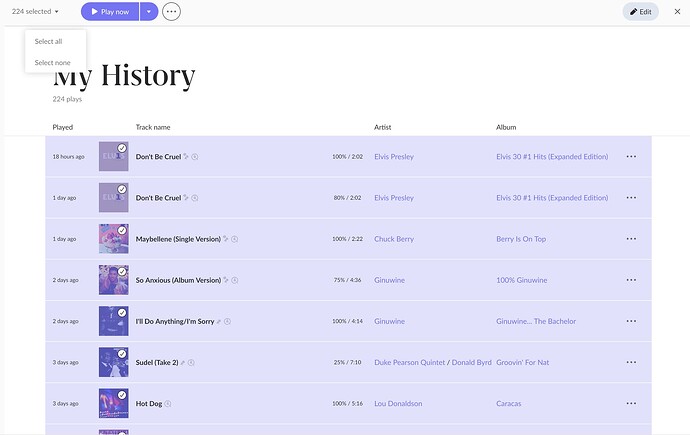Open three-dots menu for the Hot Dog row
Screen dimensions: 690x435
pos(631,403)
